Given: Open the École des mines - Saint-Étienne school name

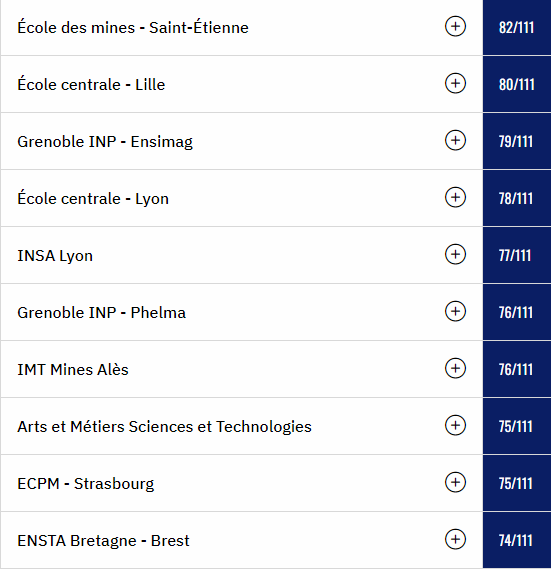Looking at the screenshot, I should tap(133, 27).
